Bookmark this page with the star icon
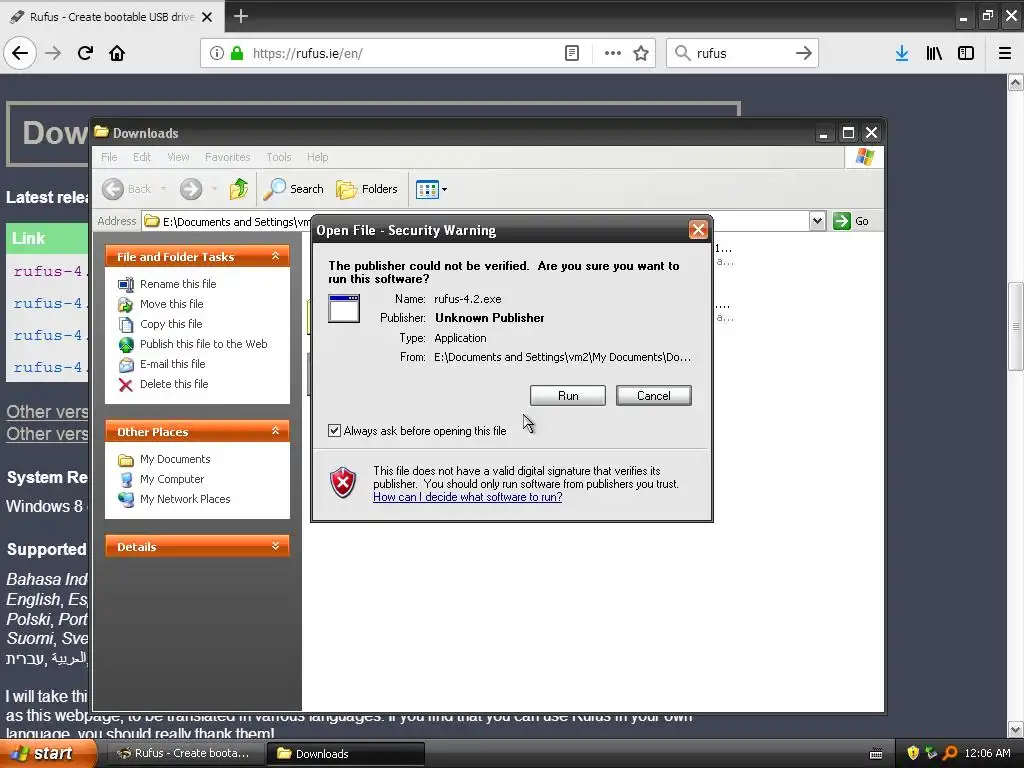Viewport: 1024px width, 768px height. click(x=641, y=53)
